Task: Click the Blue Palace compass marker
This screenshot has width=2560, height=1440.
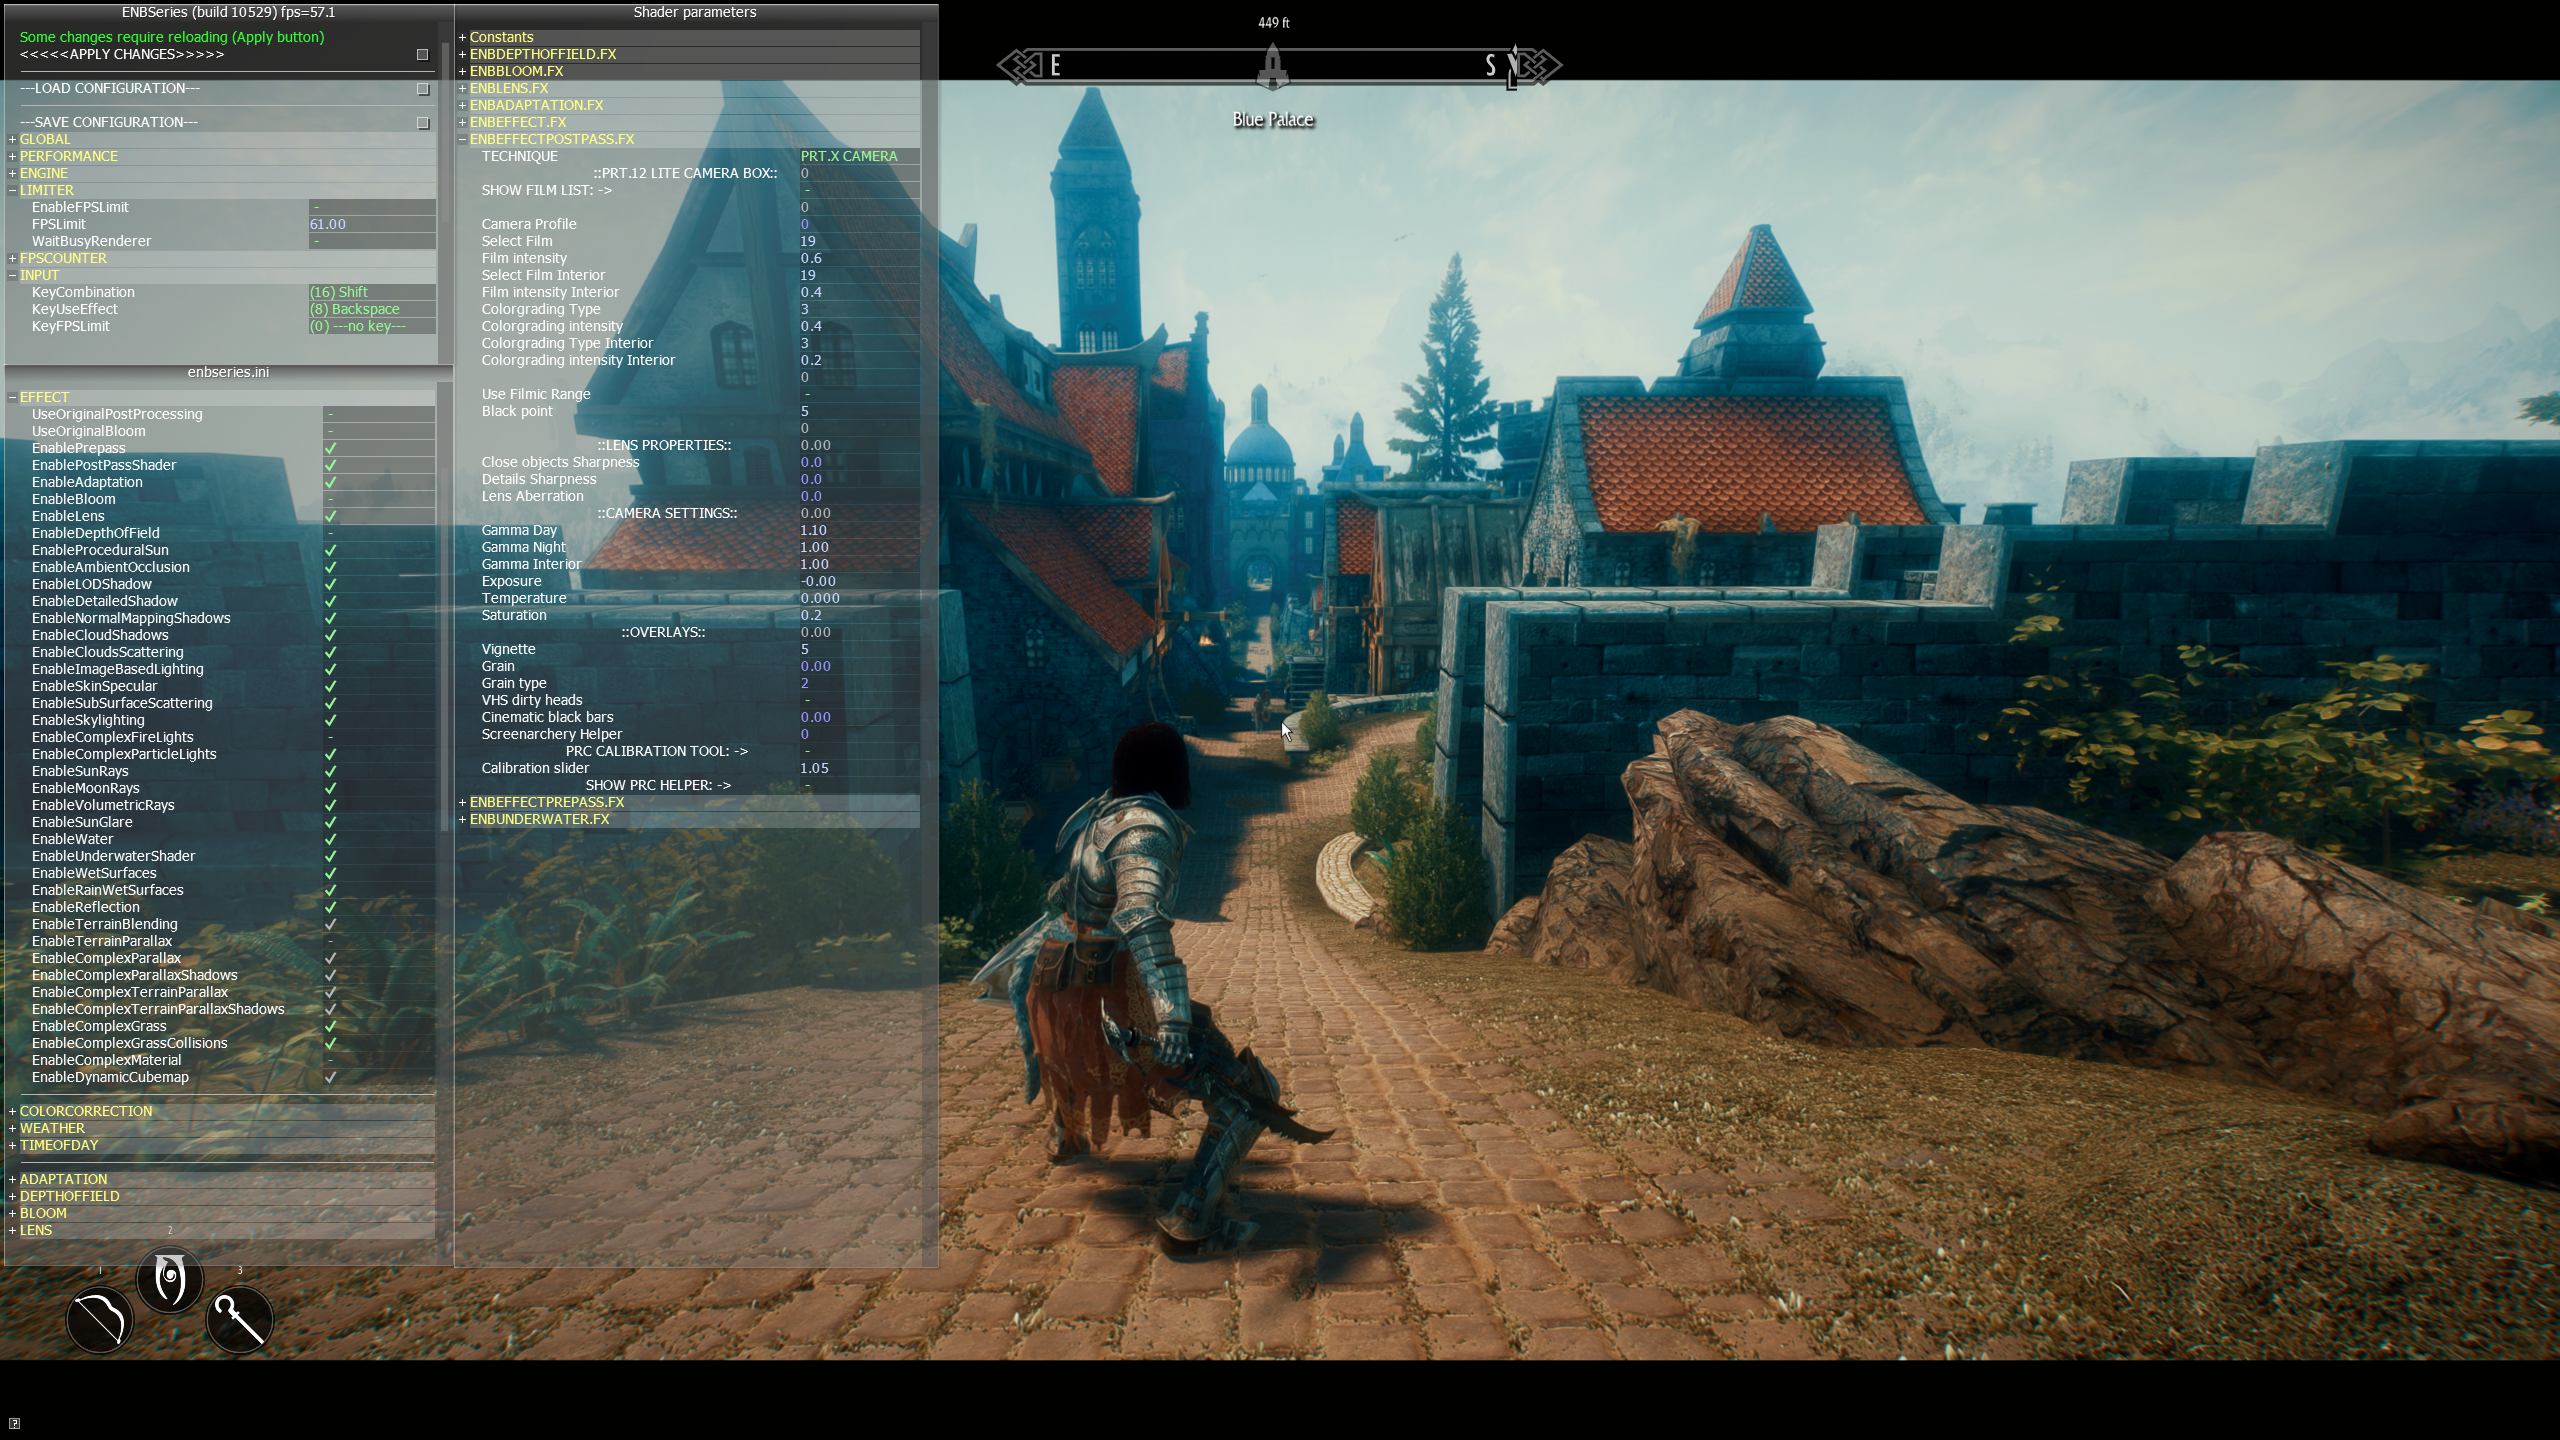Action: coord(1272,68)
